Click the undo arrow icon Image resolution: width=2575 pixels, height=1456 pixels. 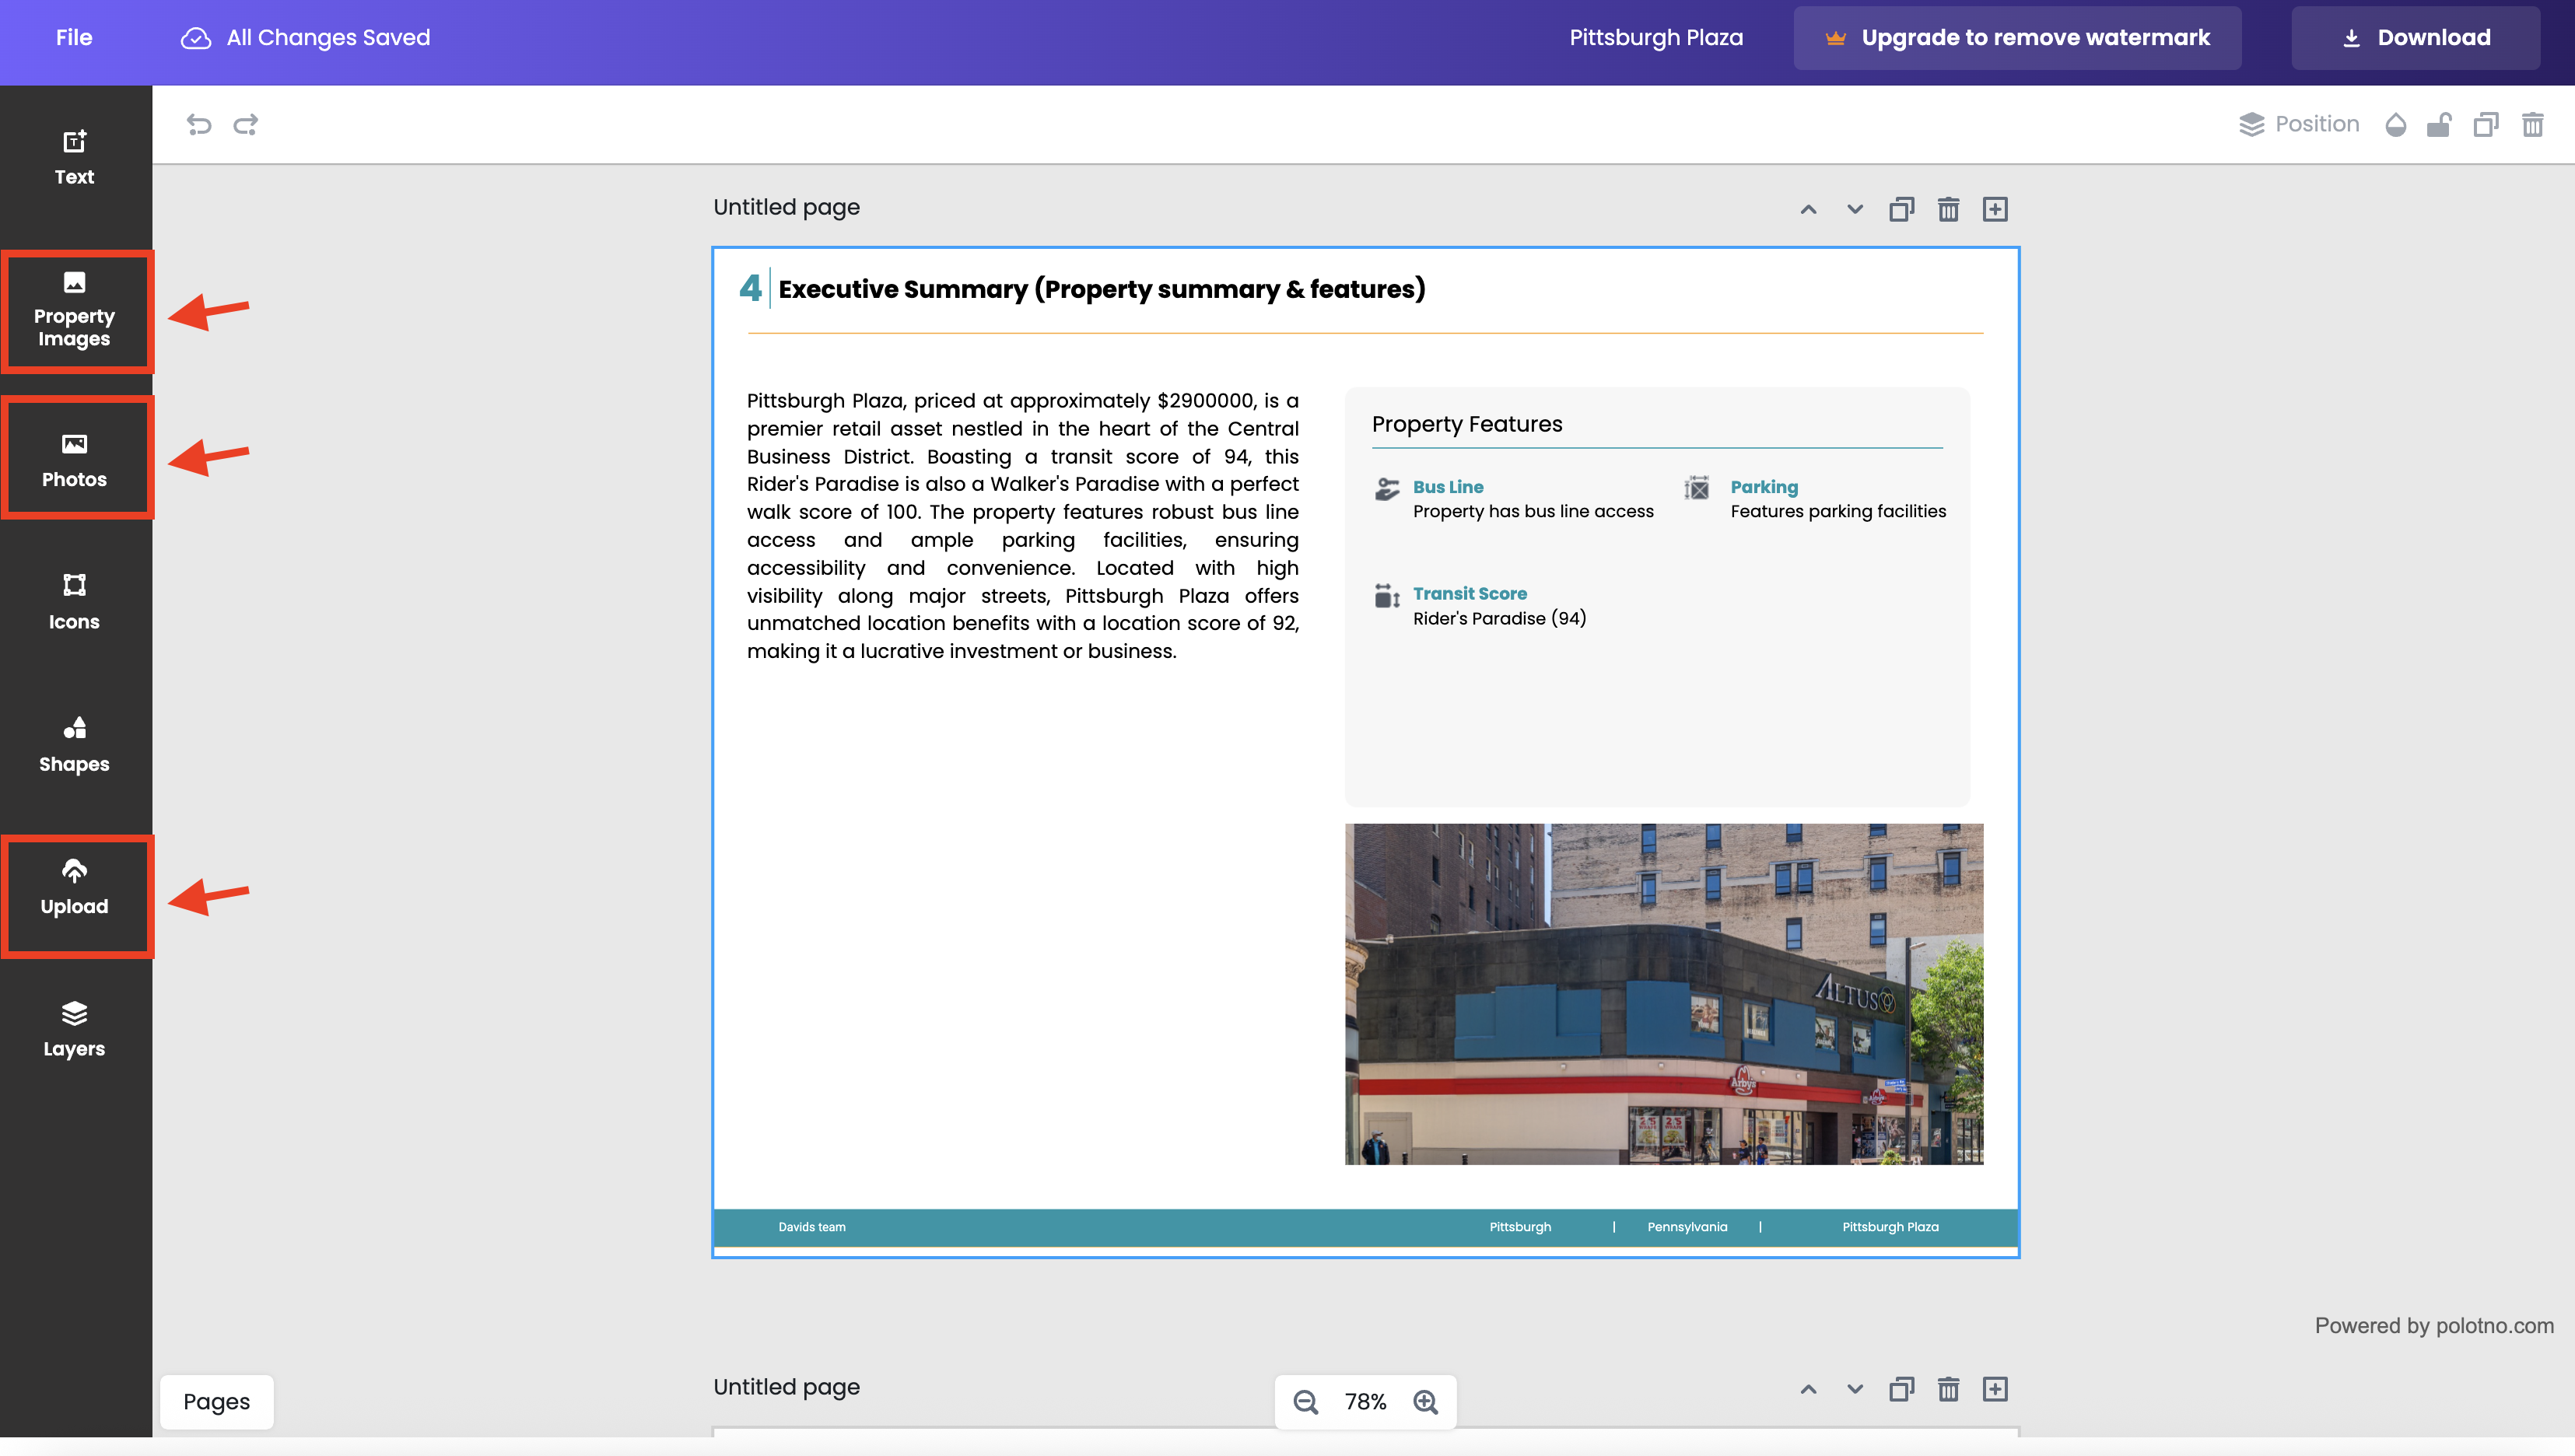tap(199, 124)
